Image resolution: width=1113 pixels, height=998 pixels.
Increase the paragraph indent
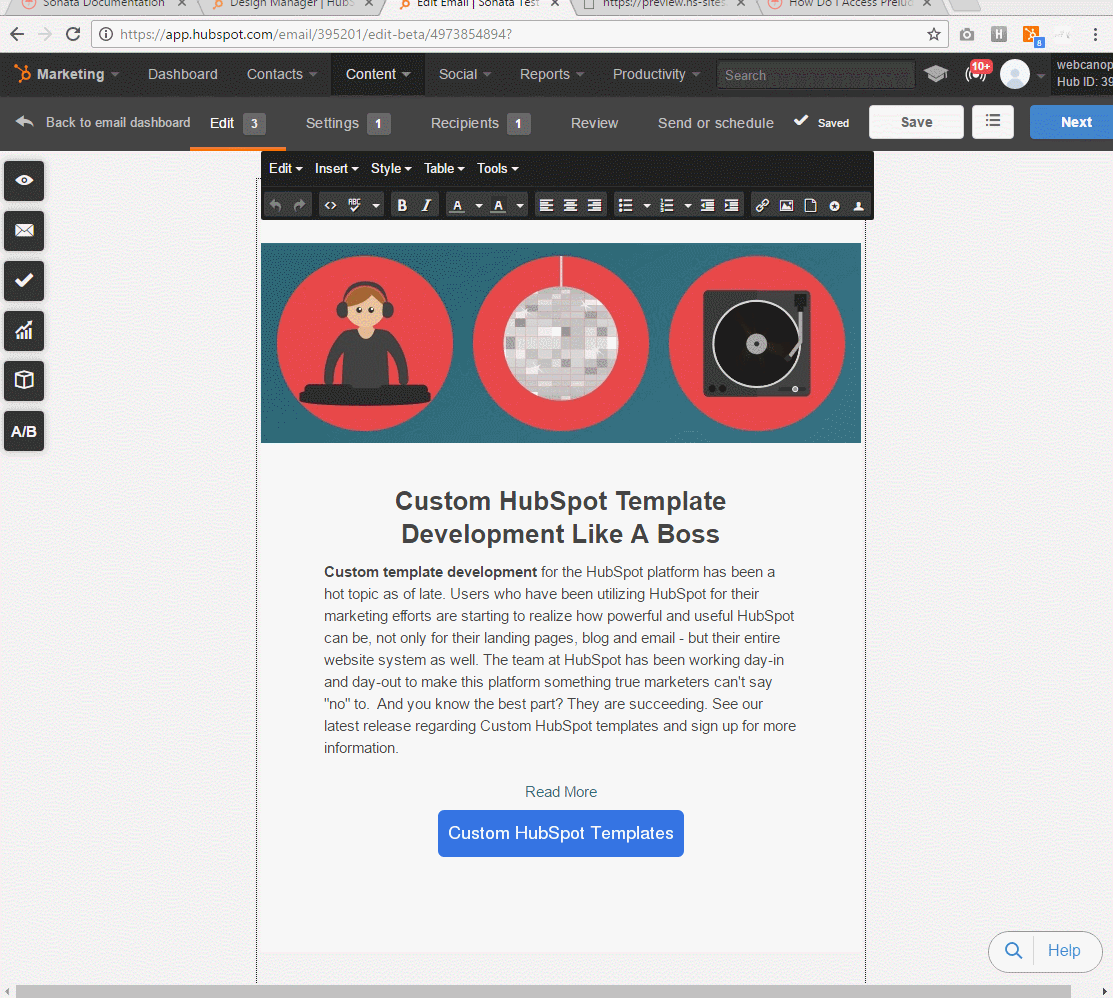coord(731,206)
